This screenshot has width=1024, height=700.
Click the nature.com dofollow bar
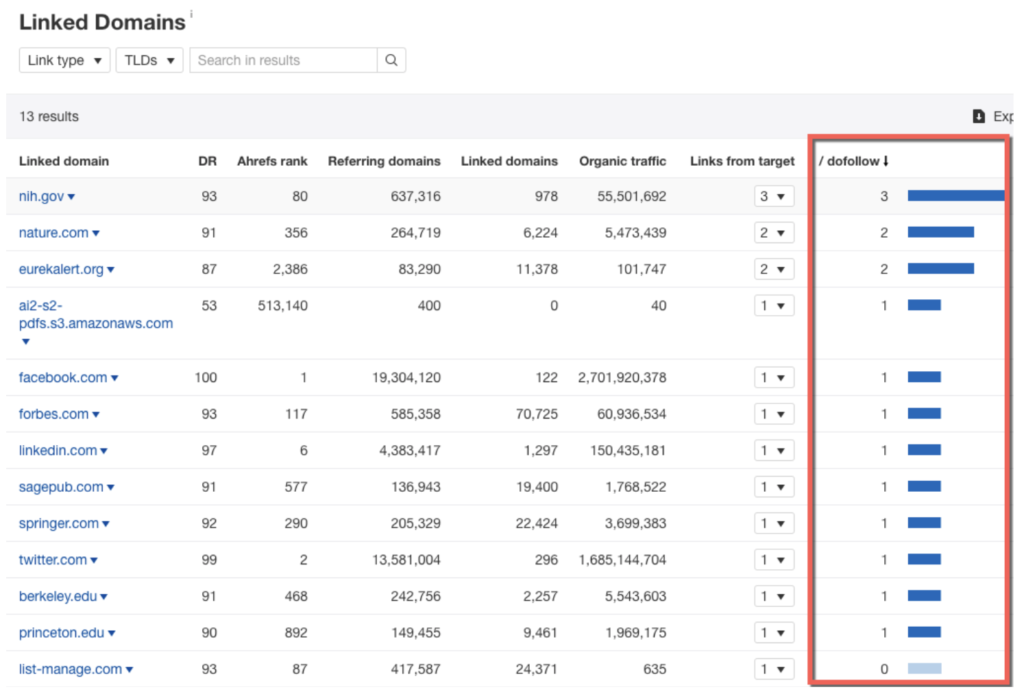click(x=940, y=232)
